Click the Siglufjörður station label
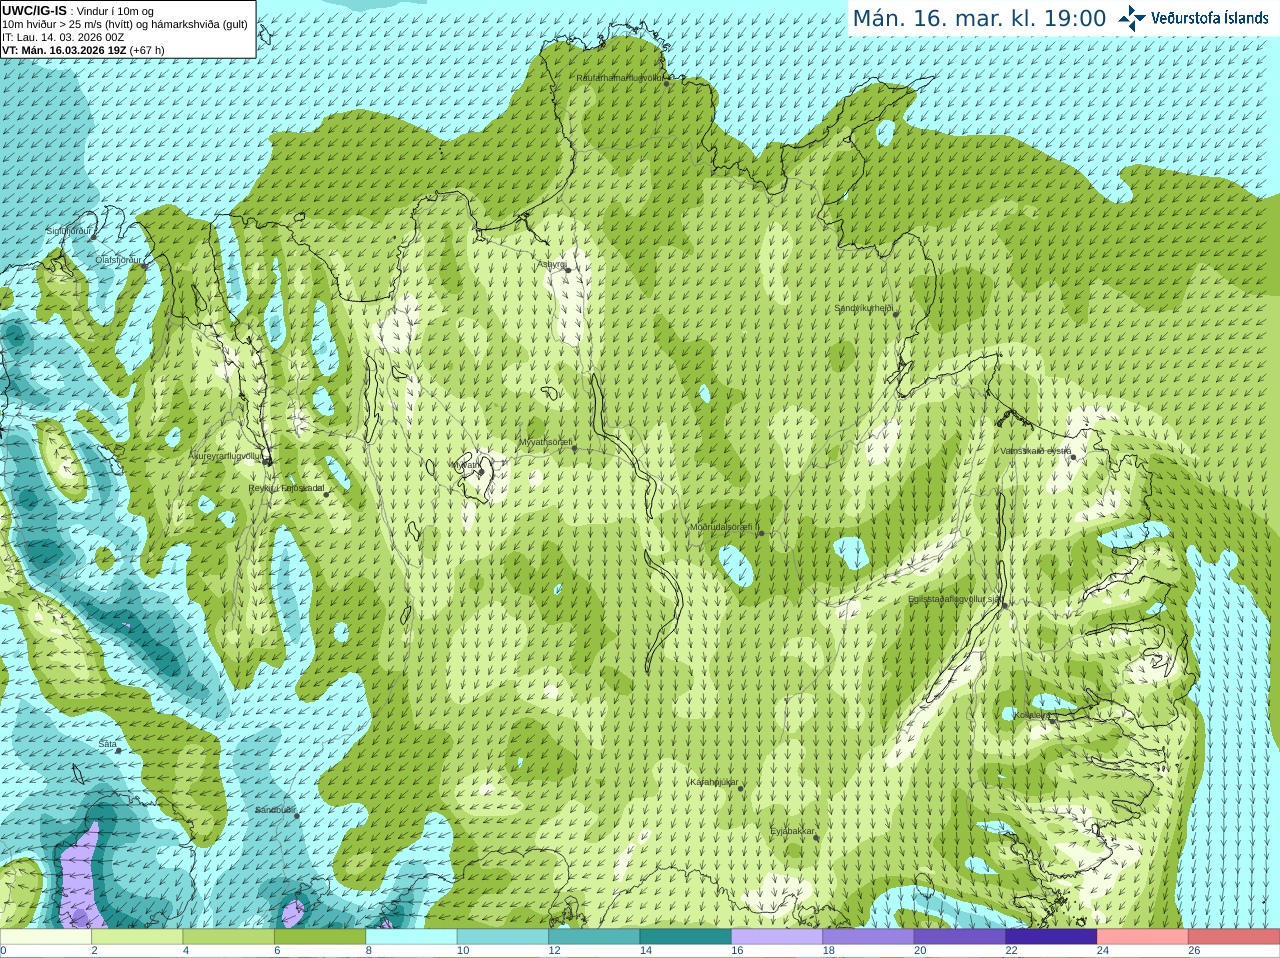Viewport: 1280px width, 958px height. click(68, 231)
